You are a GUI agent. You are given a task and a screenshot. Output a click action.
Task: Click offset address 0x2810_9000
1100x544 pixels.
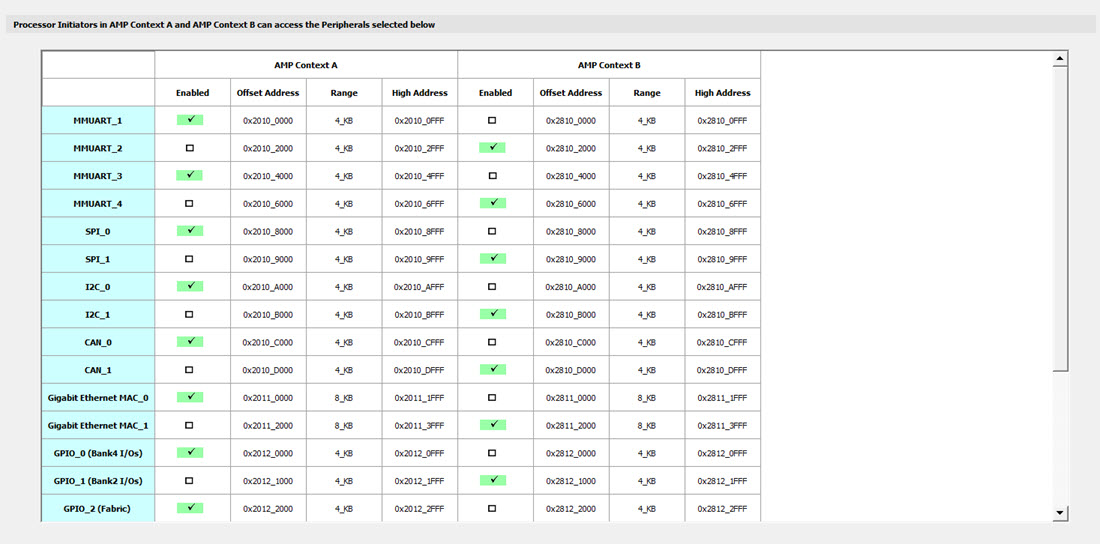pos(570,259)
